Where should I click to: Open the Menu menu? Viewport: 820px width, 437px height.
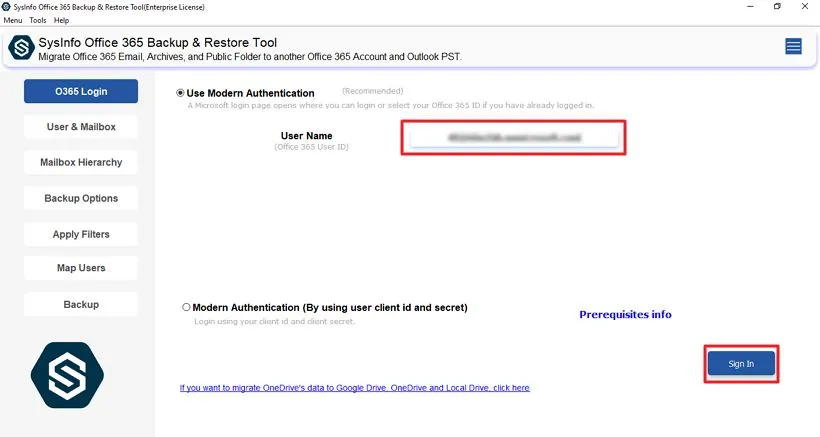[13, 20]
